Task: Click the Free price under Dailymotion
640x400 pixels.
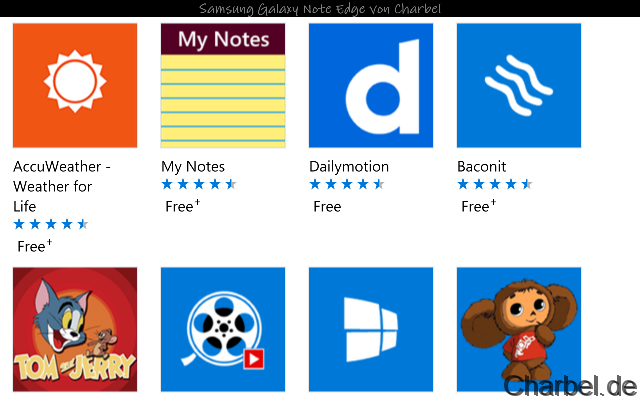Action: pyautogui.click(x=327, y=206)
